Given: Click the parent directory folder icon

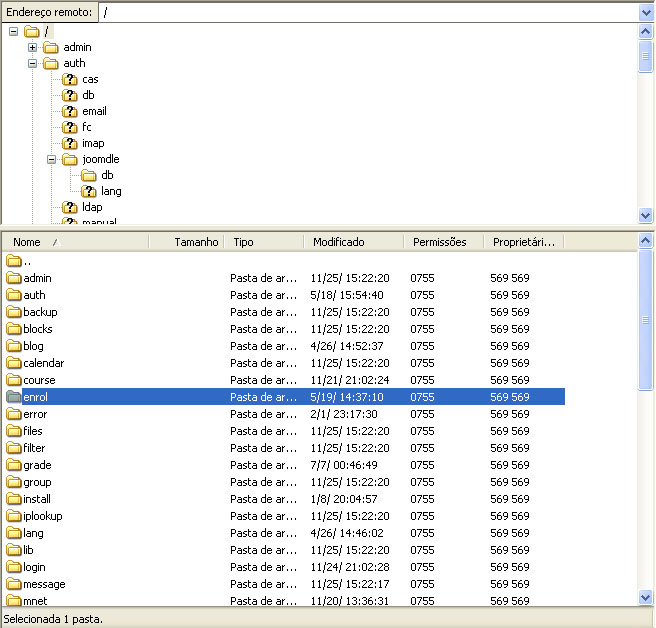Looking at the screenshot, I should coord(14,261).
